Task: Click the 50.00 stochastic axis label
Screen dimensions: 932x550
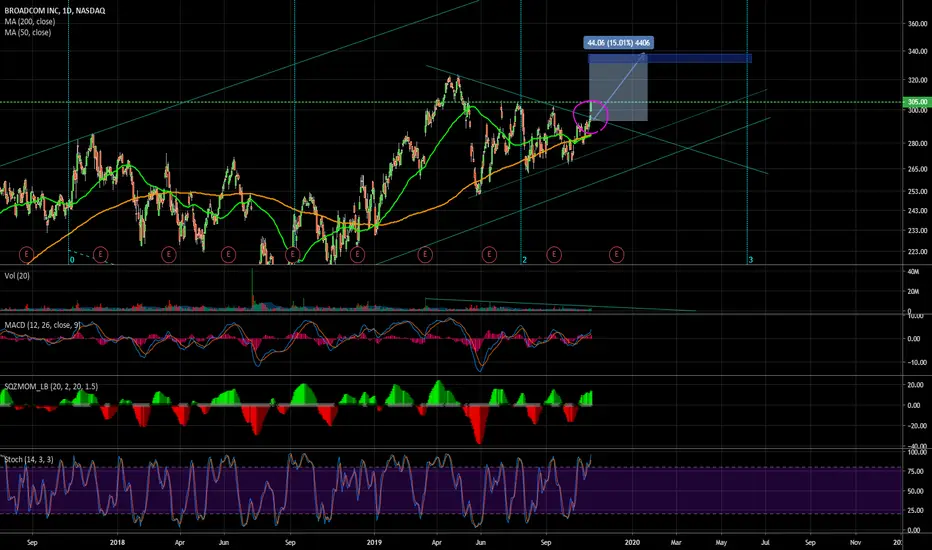Action: coord(917,491)
